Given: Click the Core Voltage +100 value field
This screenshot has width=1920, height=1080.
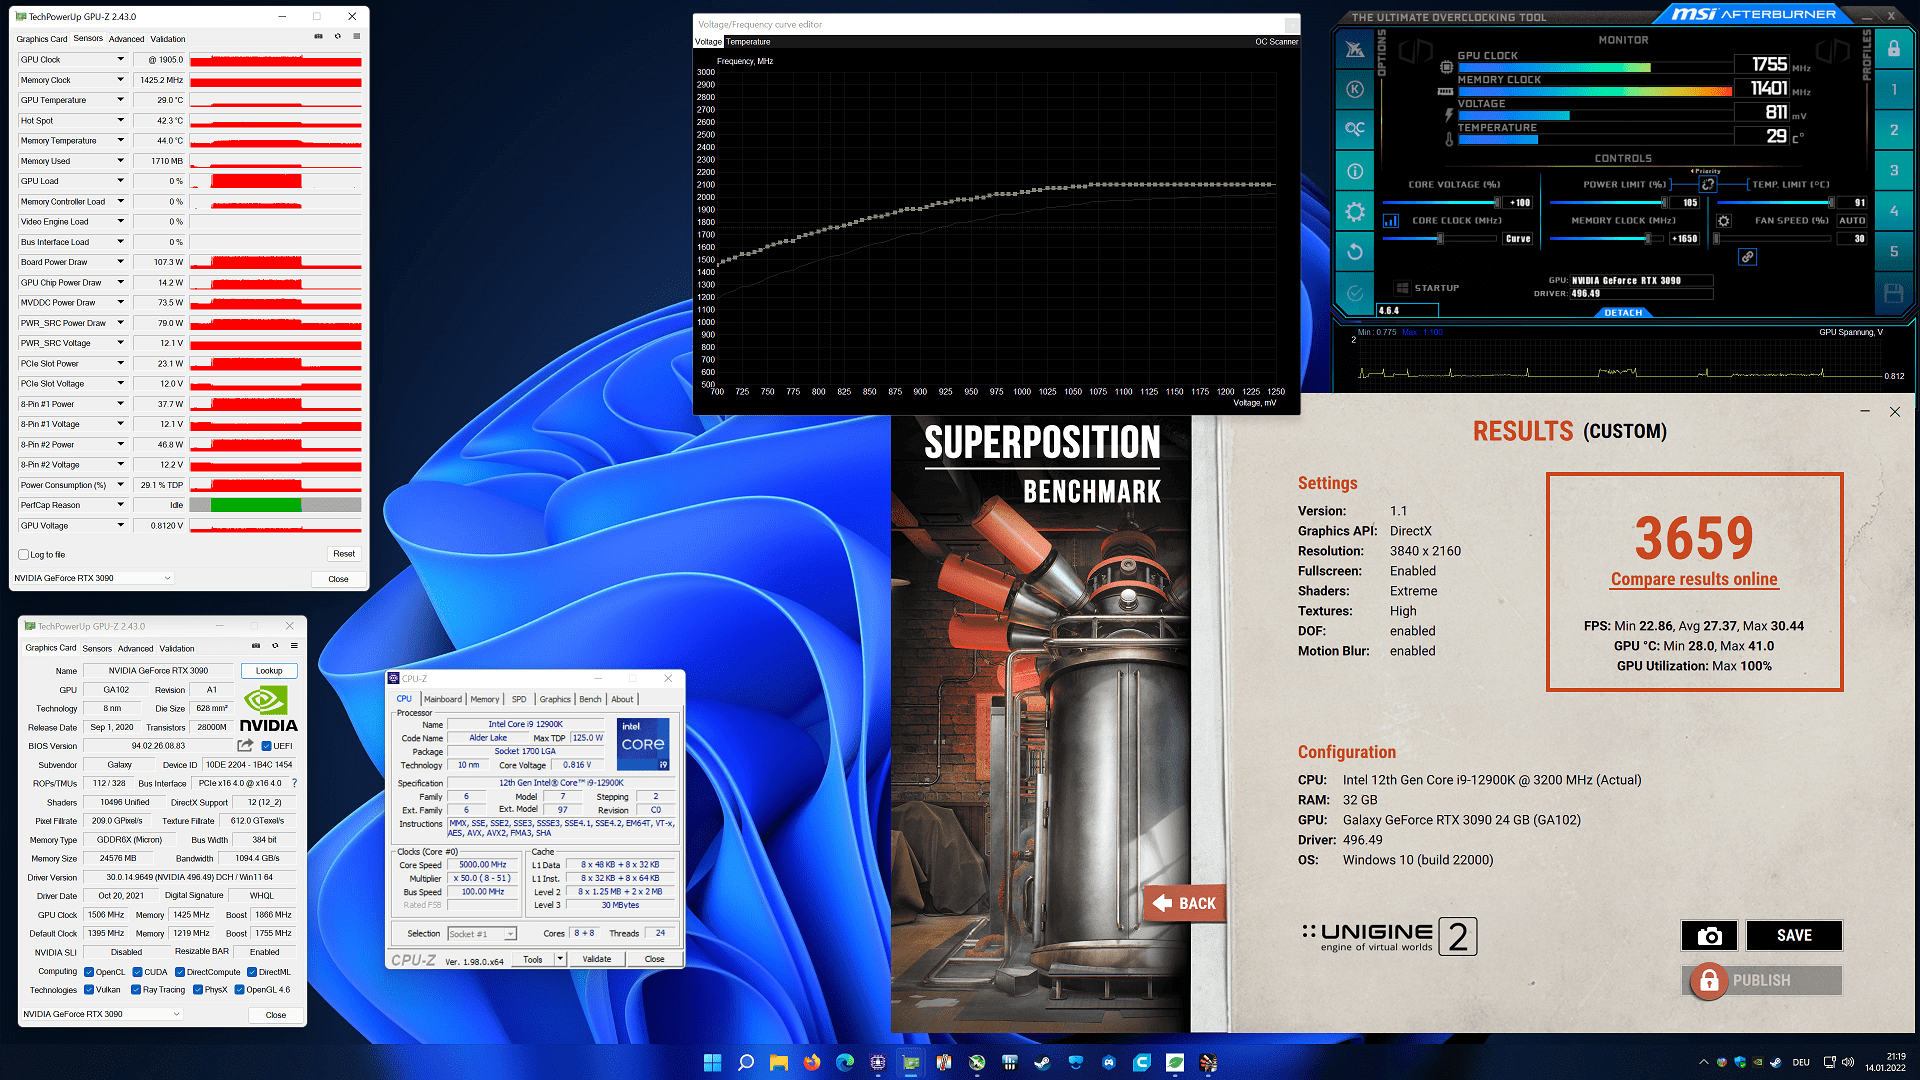Looking at the screenshot, I should [1519, 203].
